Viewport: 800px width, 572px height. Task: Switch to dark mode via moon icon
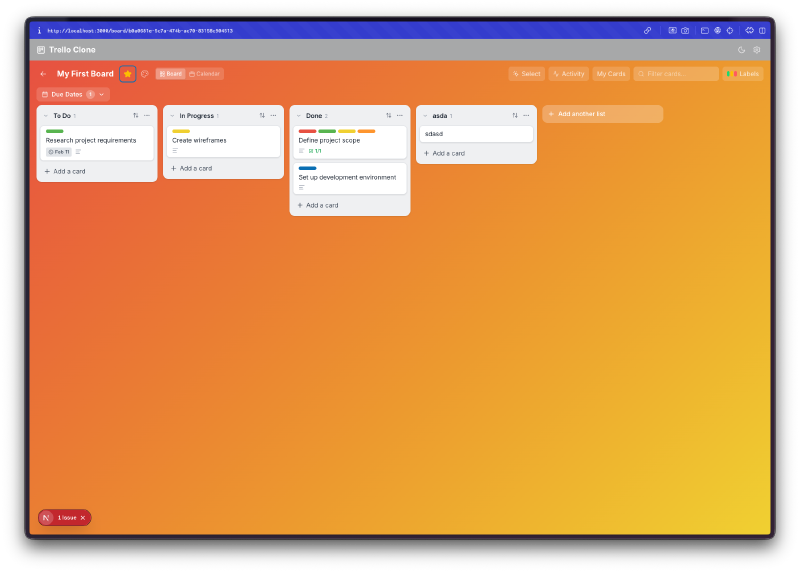742,50
